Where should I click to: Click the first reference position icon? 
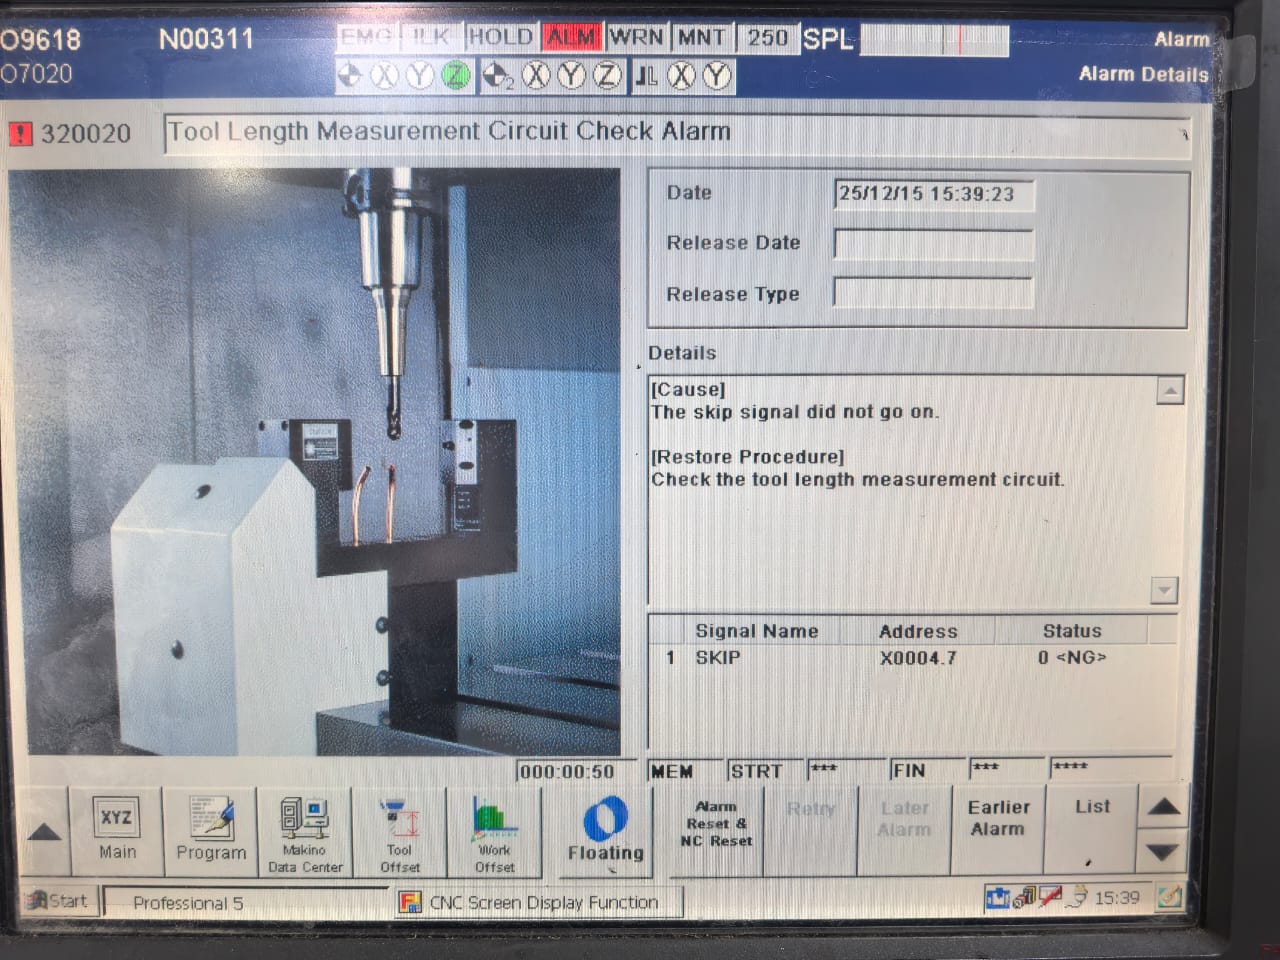pyautogui.click(x=350, y=76)
